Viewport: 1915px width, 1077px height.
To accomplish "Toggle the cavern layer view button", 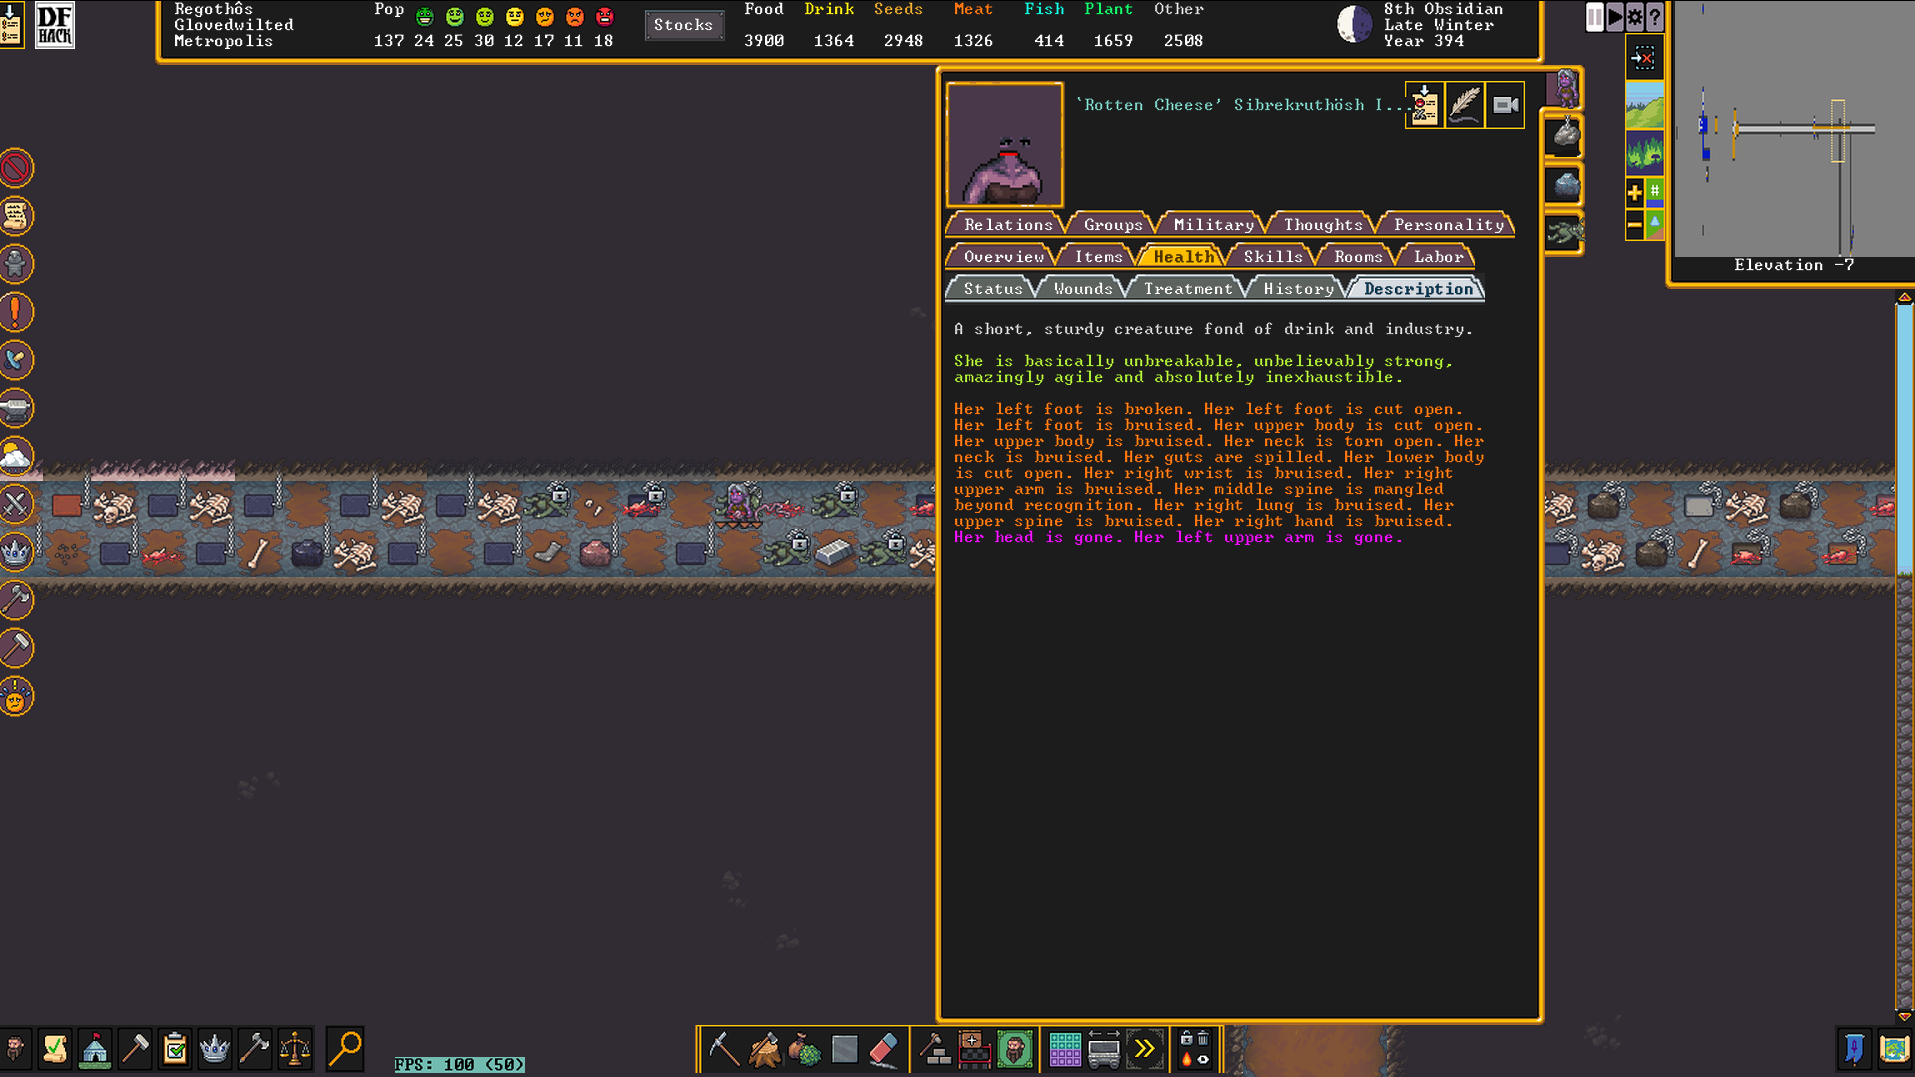I will [x=1645, y=153].
